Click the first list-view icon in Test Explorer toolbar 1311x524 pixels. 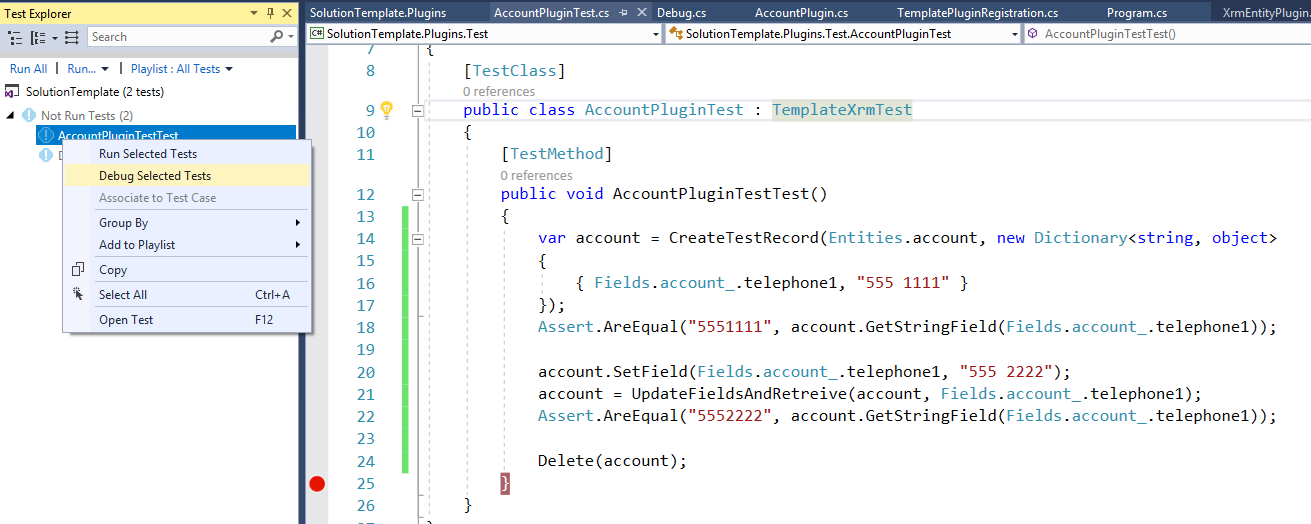(x=15, y=37)
